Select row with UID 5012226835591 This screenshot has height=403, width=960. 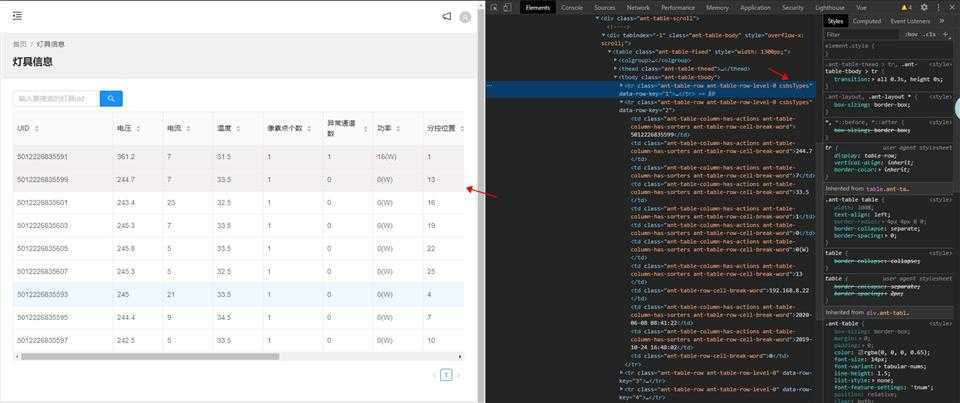238,157
